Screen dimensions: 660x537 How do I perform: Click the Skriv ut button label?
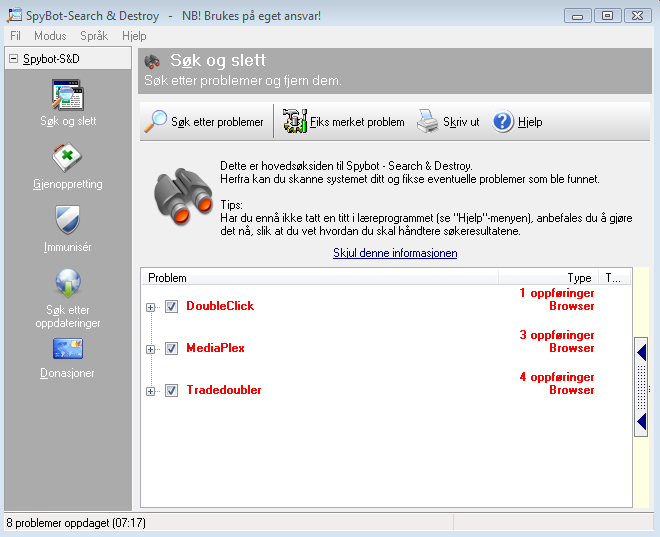pos(461,122)
